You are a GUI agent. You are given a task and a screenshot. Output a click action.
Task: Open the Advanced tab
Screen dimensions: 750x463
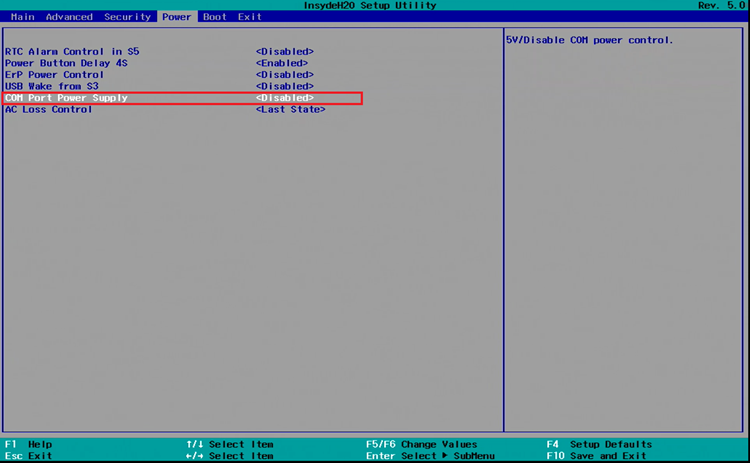tap(69, 17)
